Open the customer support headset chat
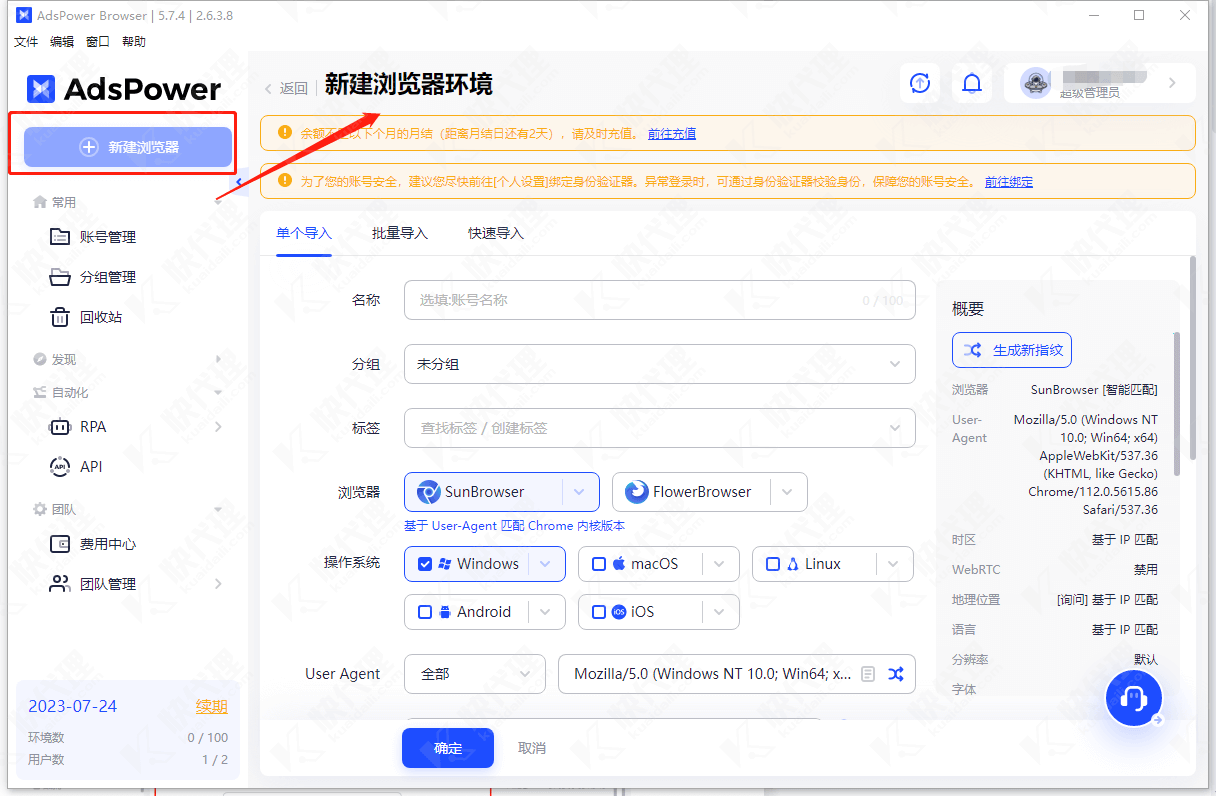 coord(1133,698)
